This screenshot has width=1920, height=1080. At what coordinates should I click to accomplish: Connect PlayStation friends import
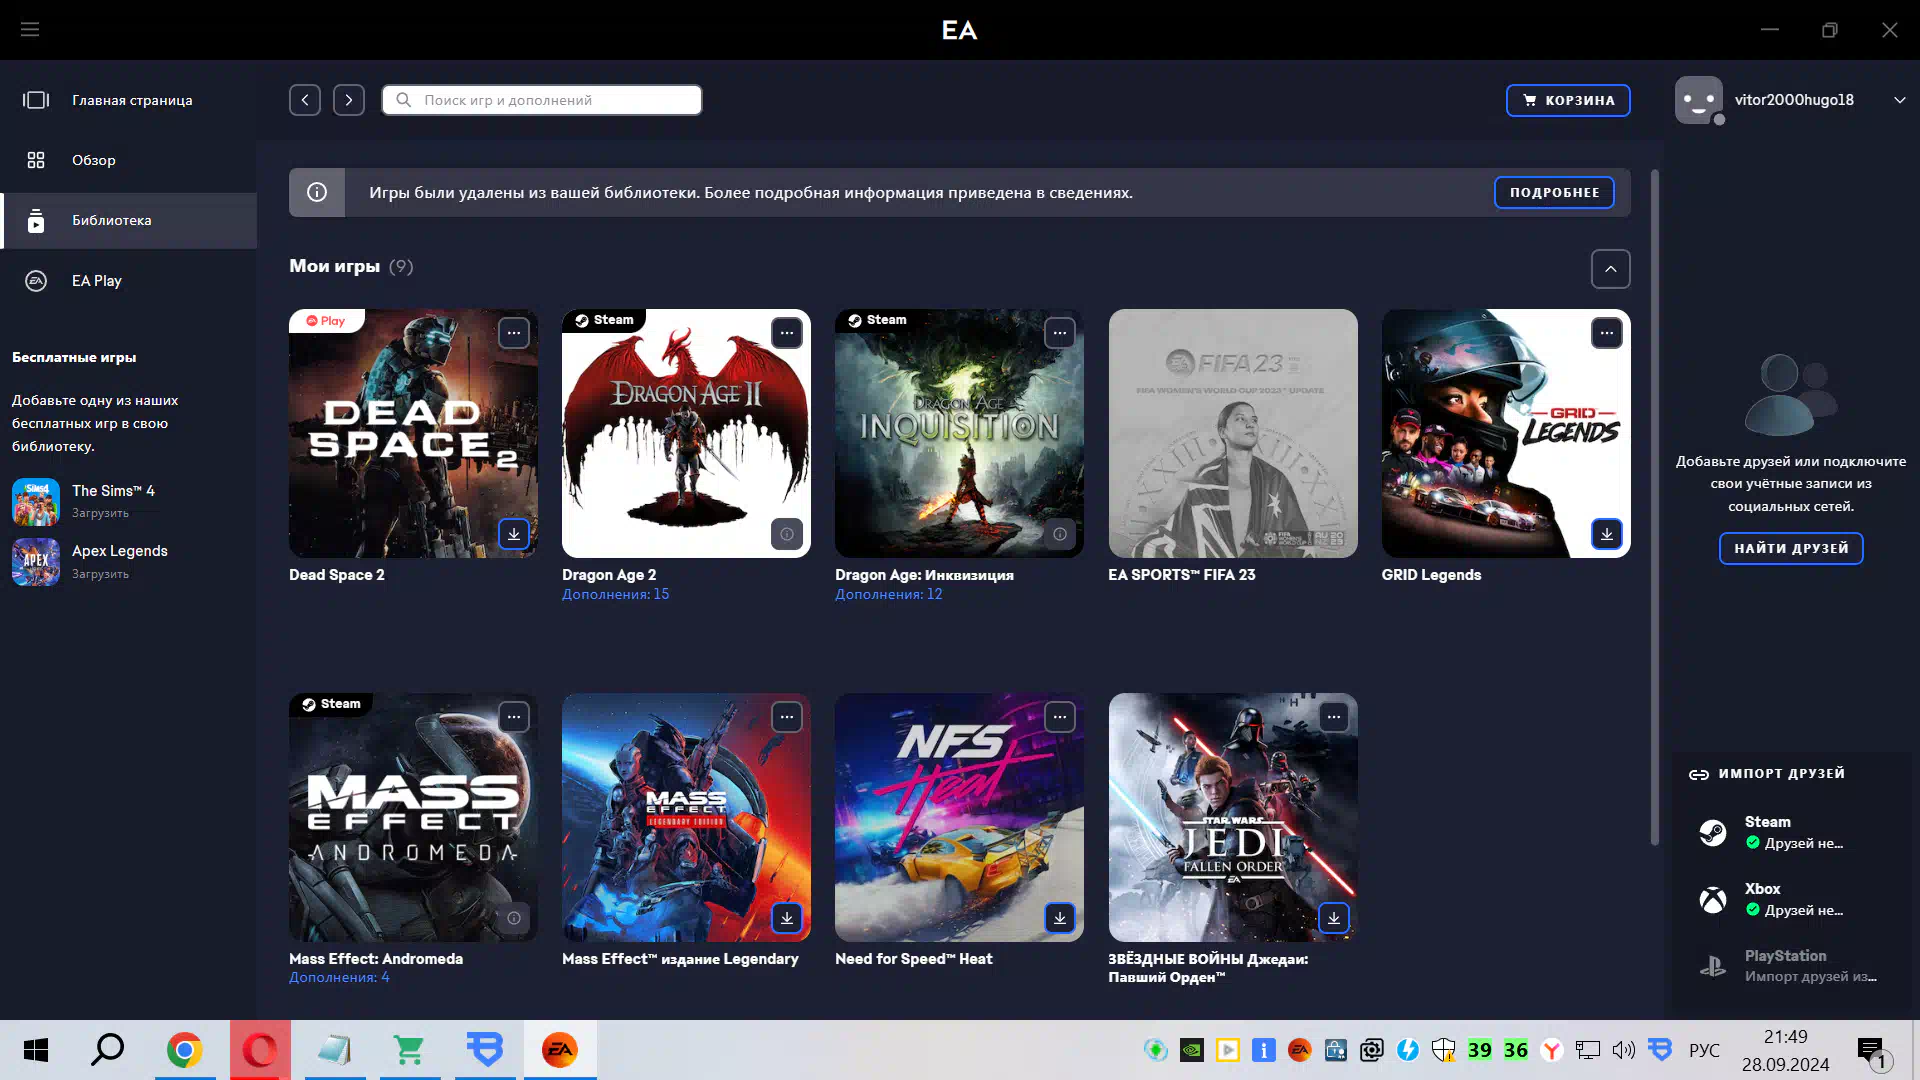pos(1790,966)
